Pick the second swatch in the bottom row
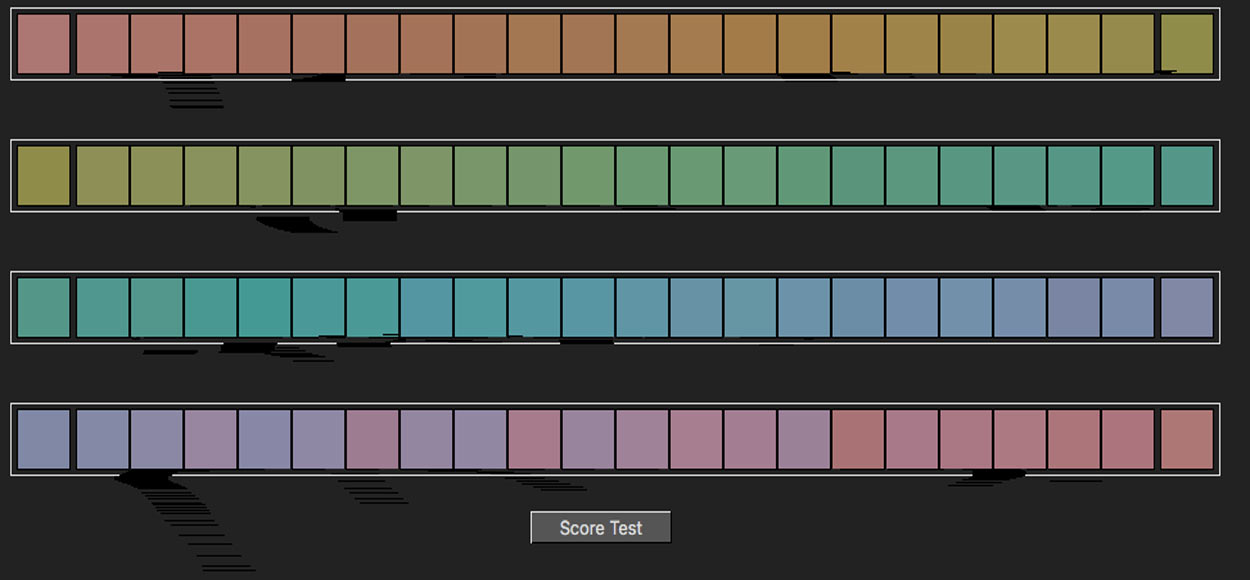 pyautogui.click(x=103, y=440)
